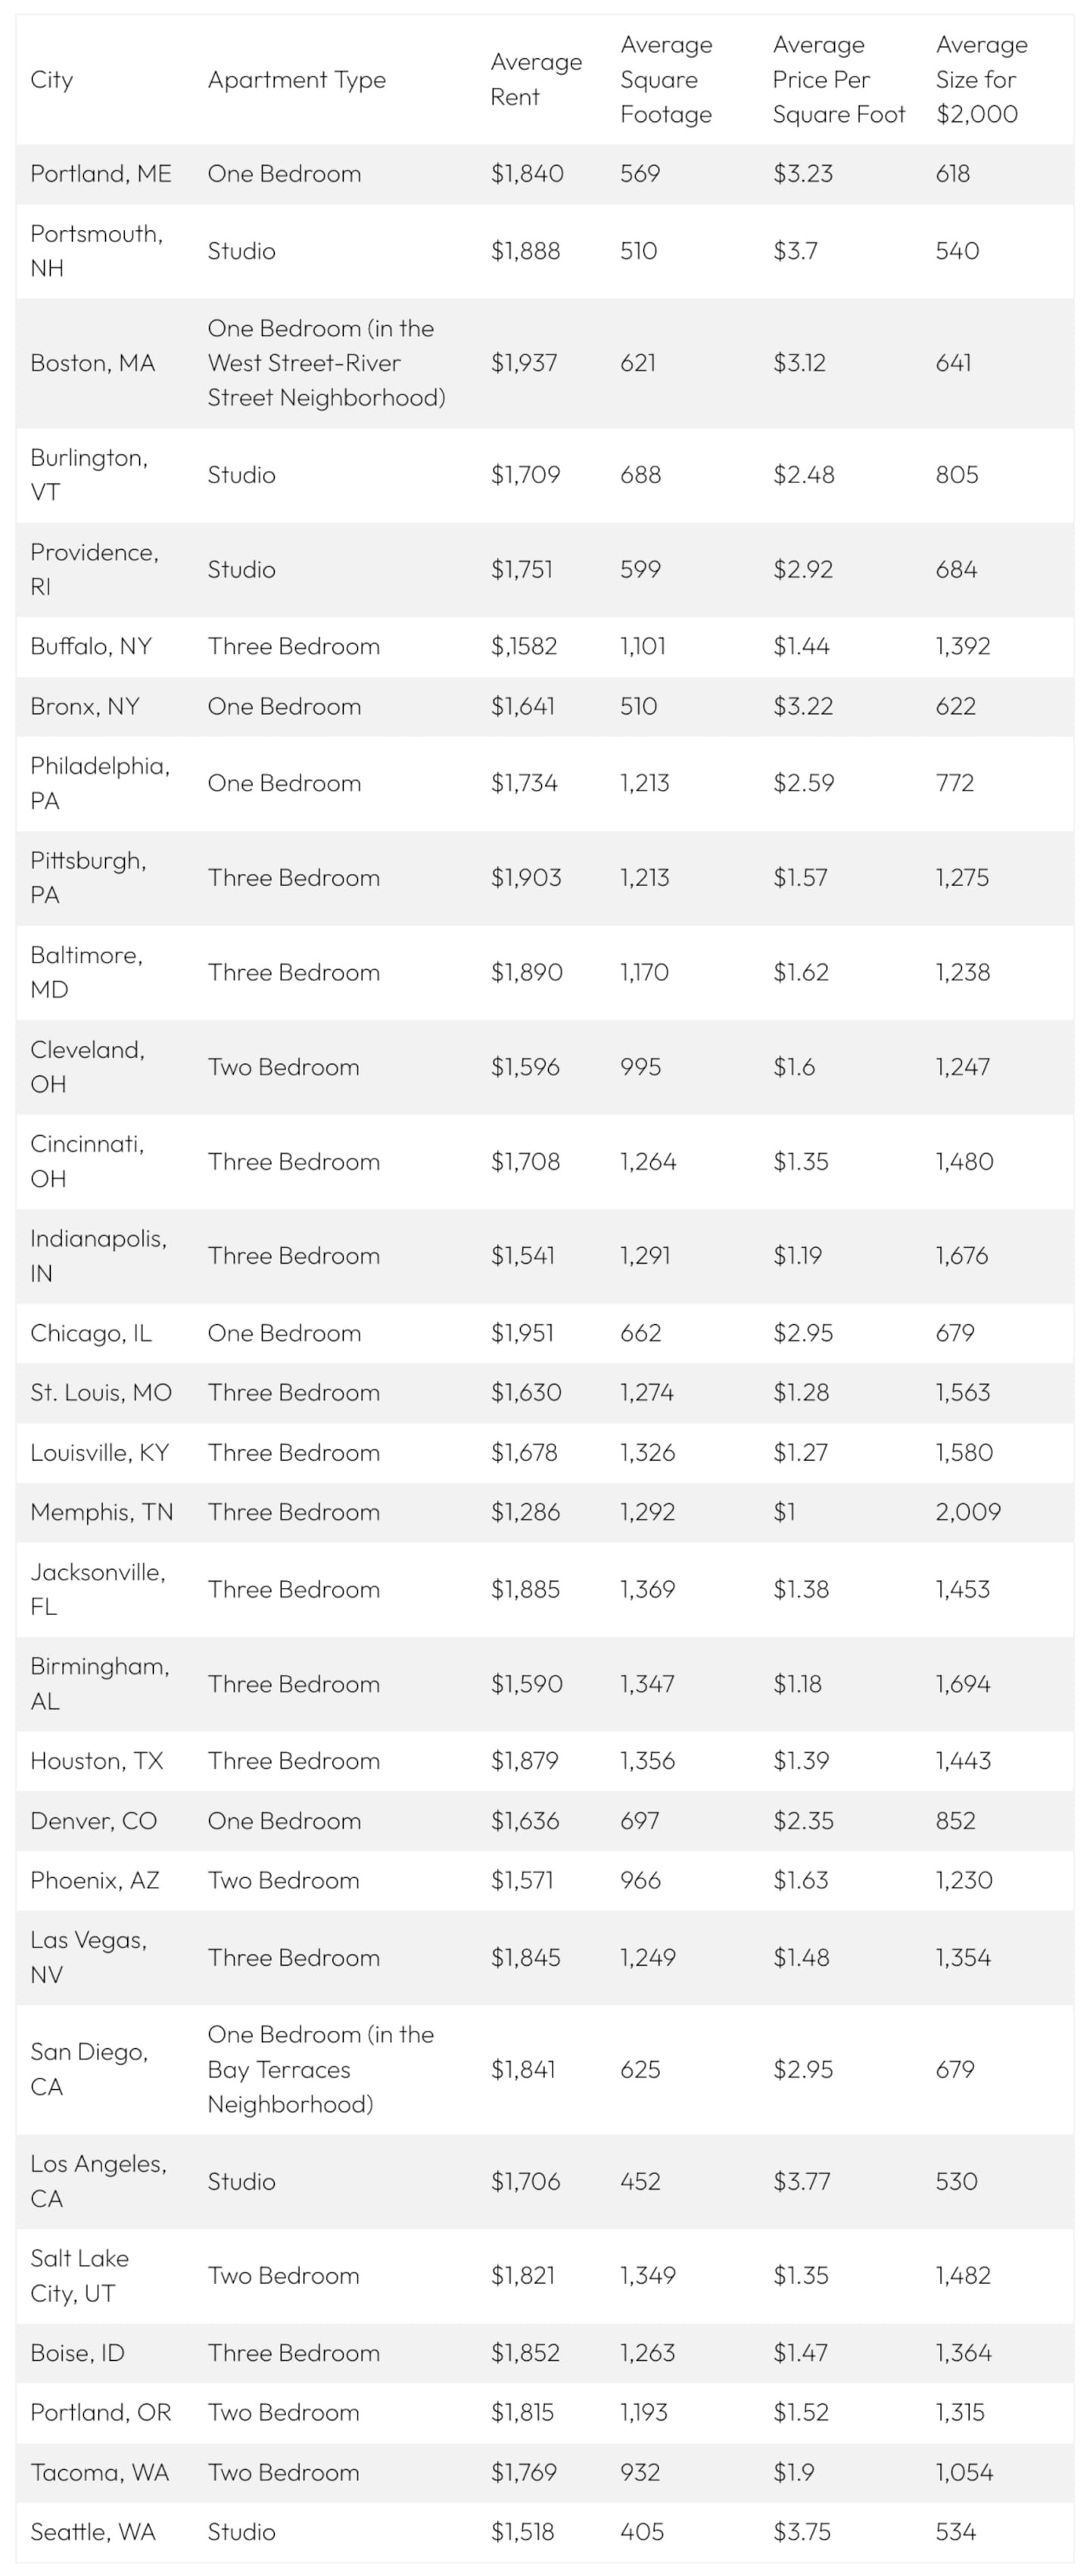Click Burlington, VT square footage 688
Screen dimensions: 1090x2576
tap(640, 475)
